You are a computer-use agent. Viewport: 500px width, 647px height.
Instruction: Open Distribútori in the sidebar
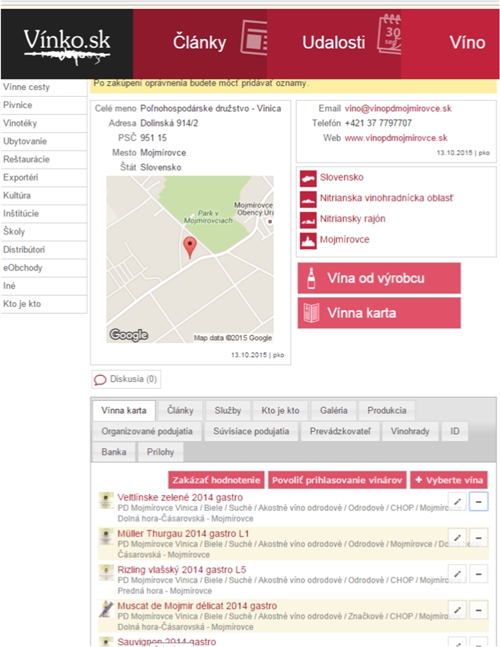44,250
